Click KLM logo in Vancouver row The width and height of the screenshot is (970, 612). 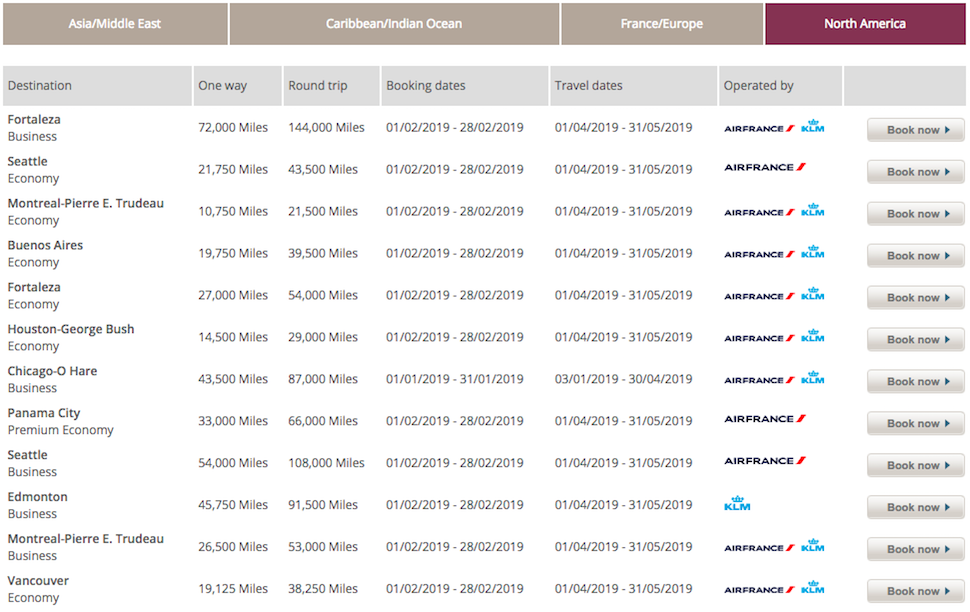click(x=812, y=587)
